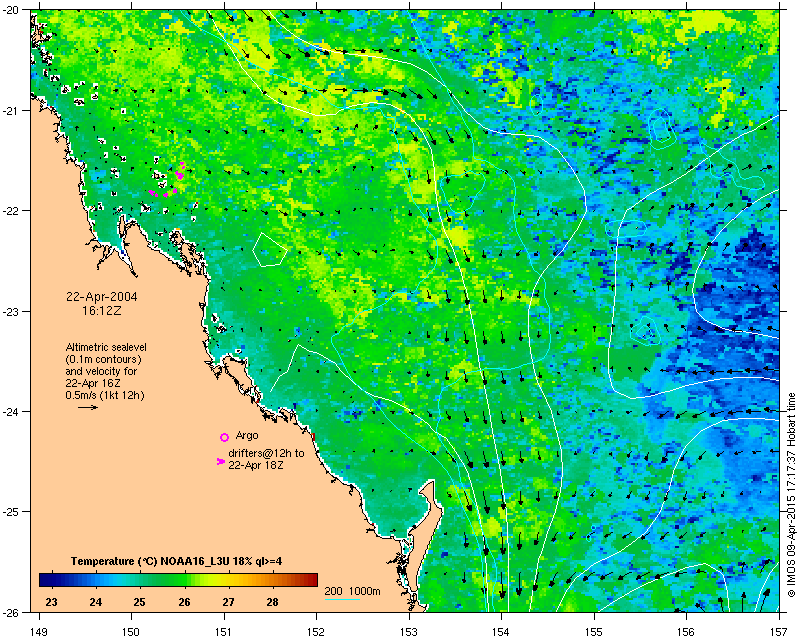The image size is (800, 640).
Task: Click the '(0.1m contours)' text line
Action: [103, 359]
